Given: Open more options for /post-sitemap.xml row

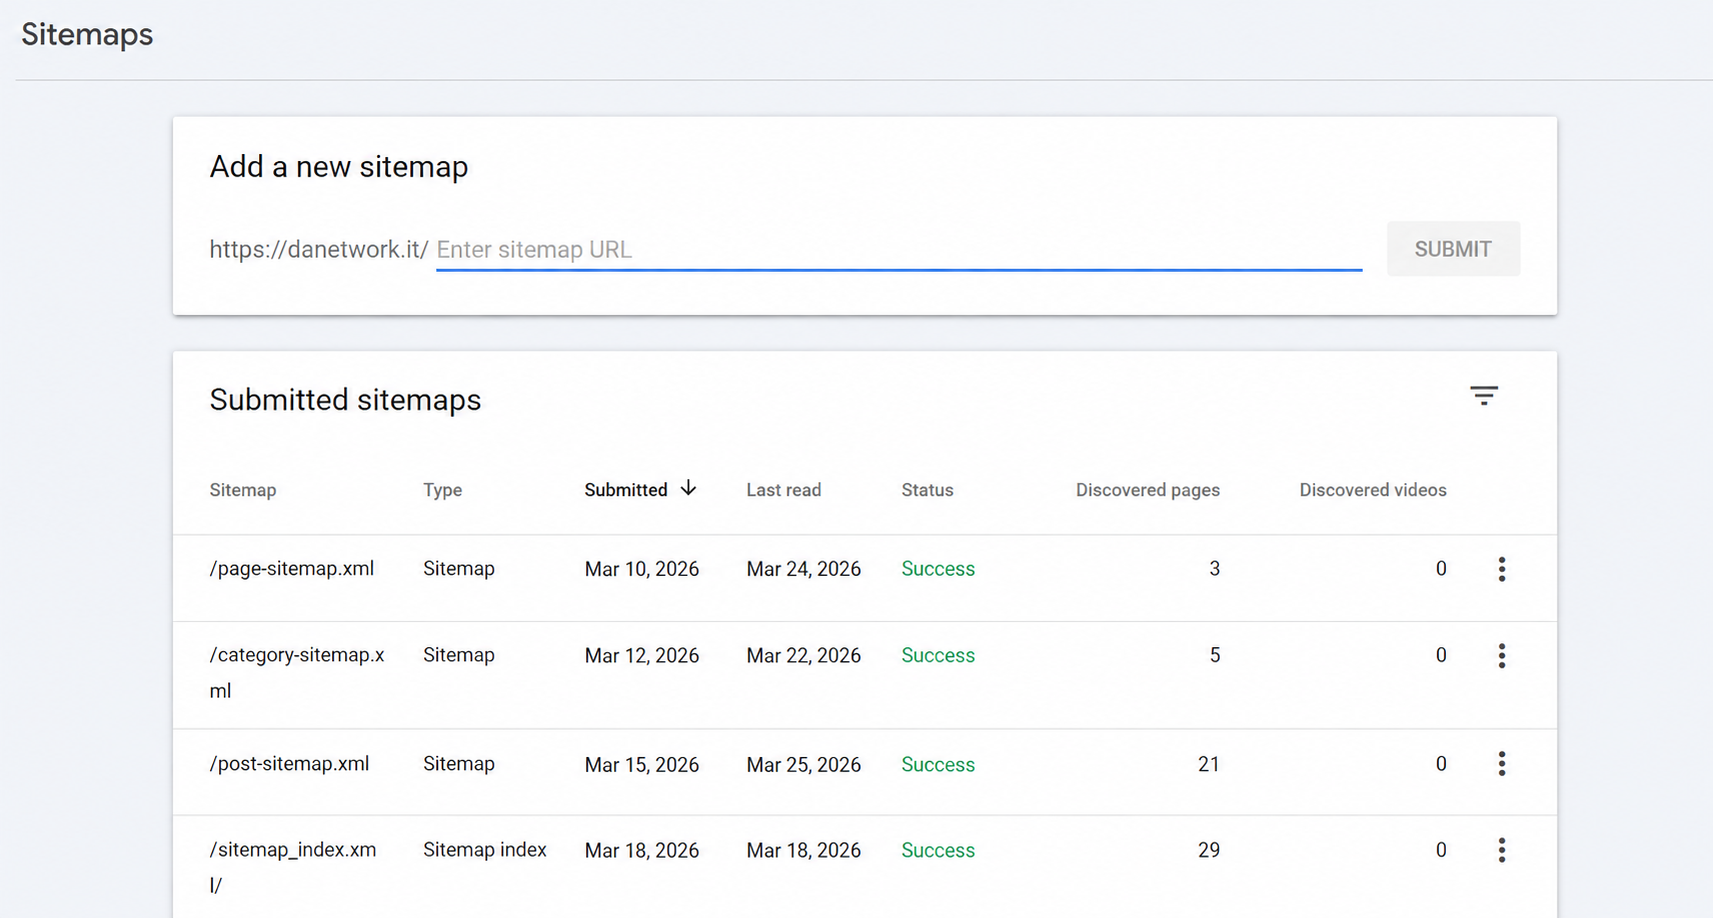Looking at the screenshot, I should [x=1501, y=764].
